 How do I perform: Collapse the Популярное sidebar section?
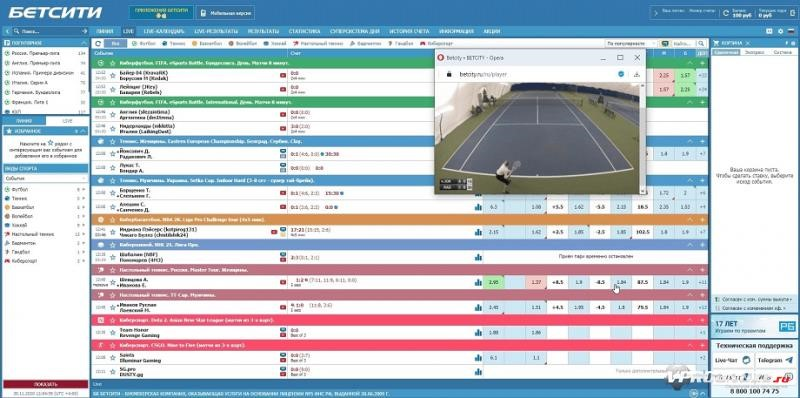(x=84, y=43)
